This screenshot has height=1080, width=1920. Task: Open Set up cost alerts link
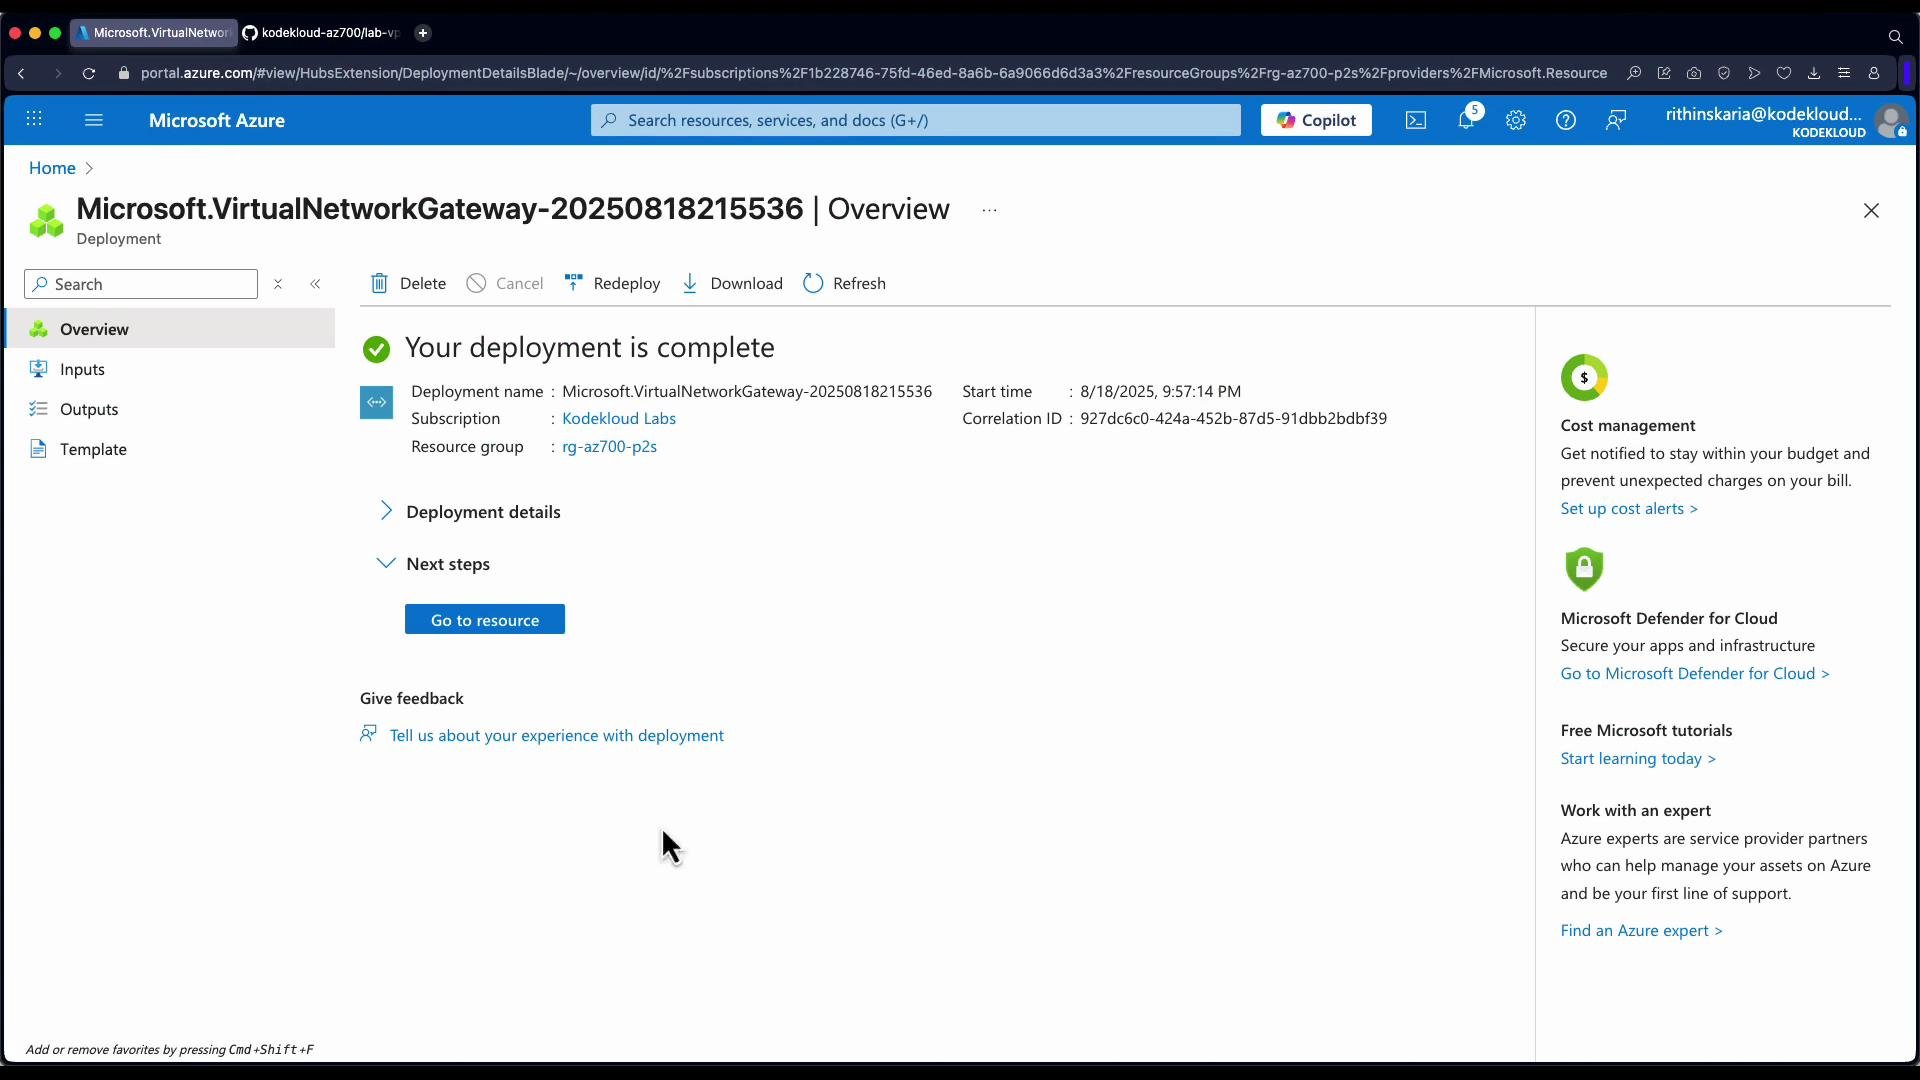1629,508
